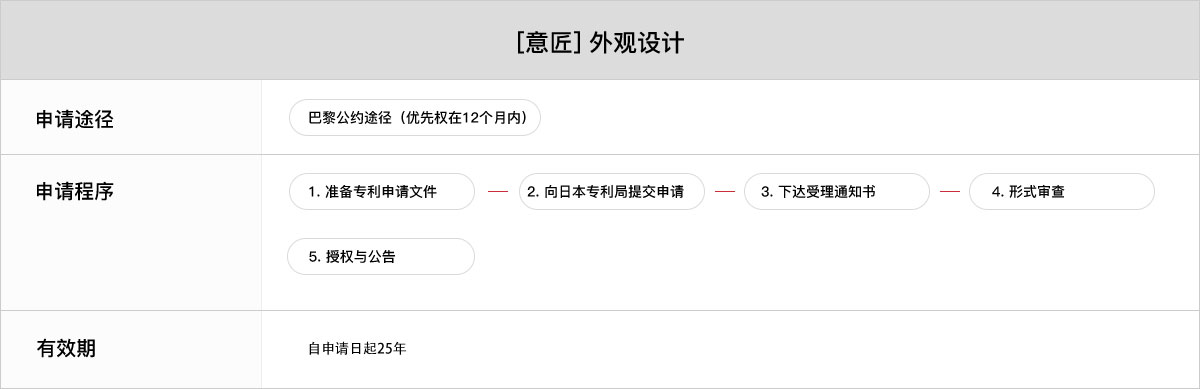Click the 自申请日起25年 text

(357, 349)
